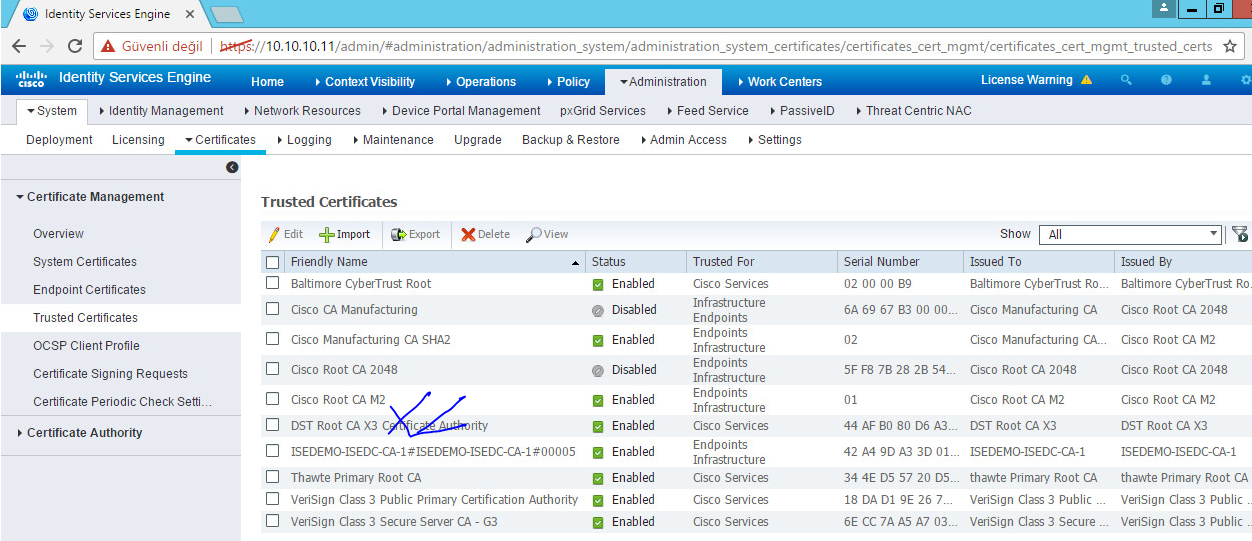Open Work Centers menu

778,82
